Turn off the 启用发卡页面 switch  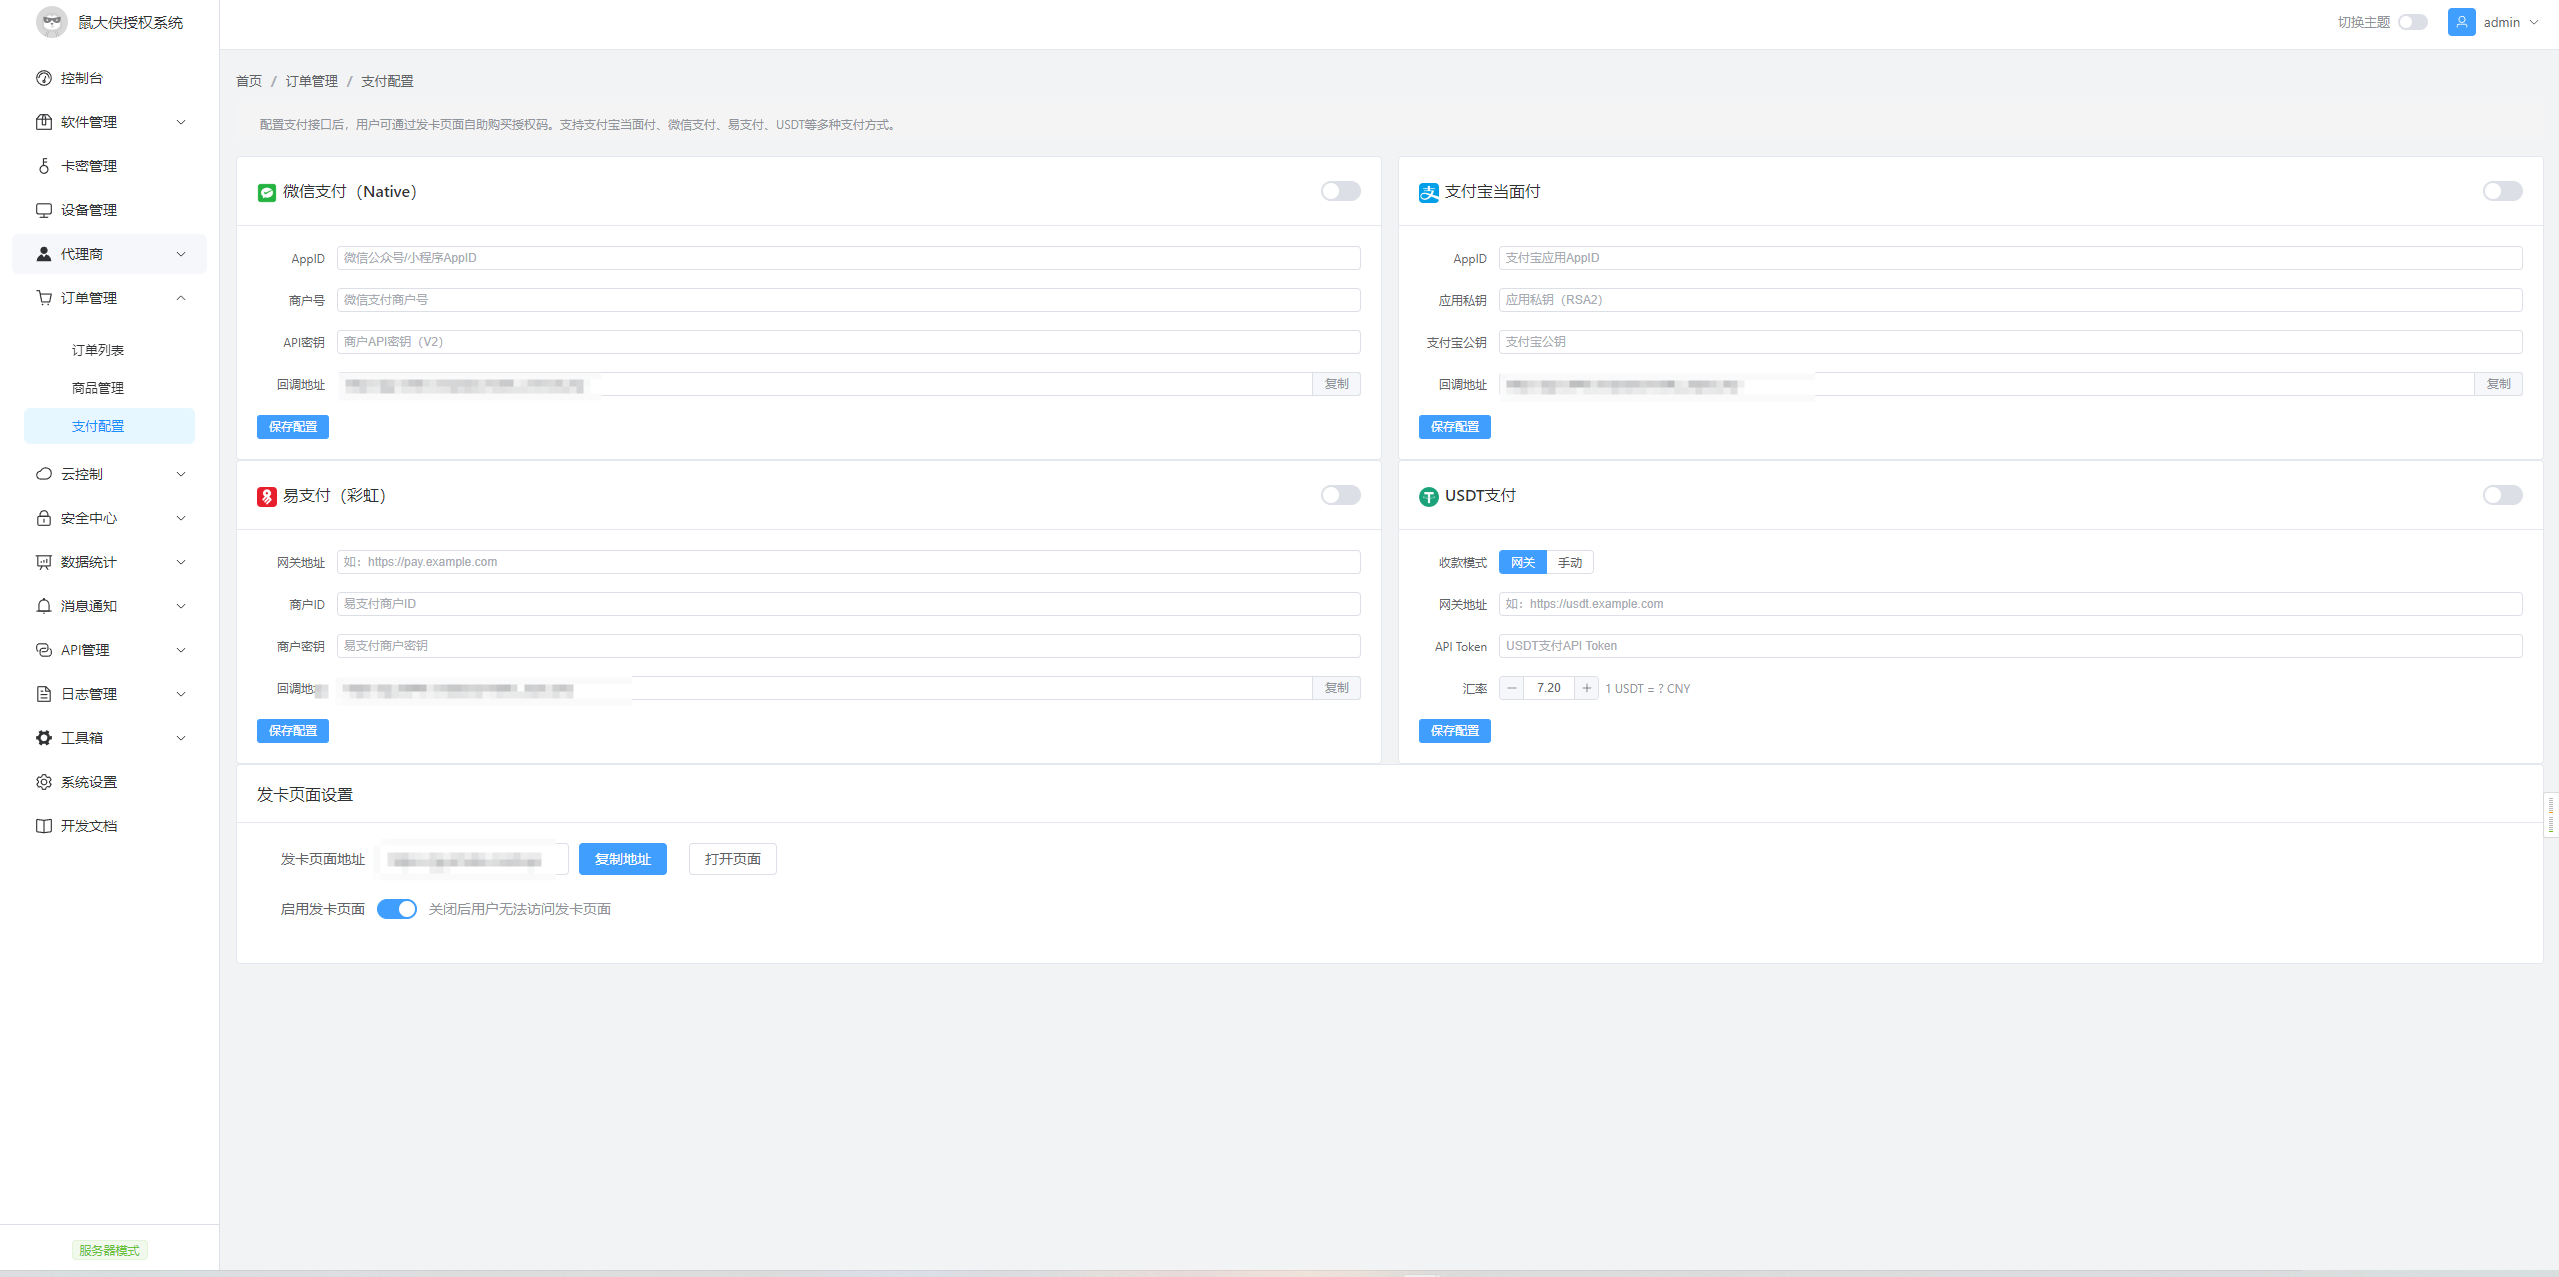(397, 909)
